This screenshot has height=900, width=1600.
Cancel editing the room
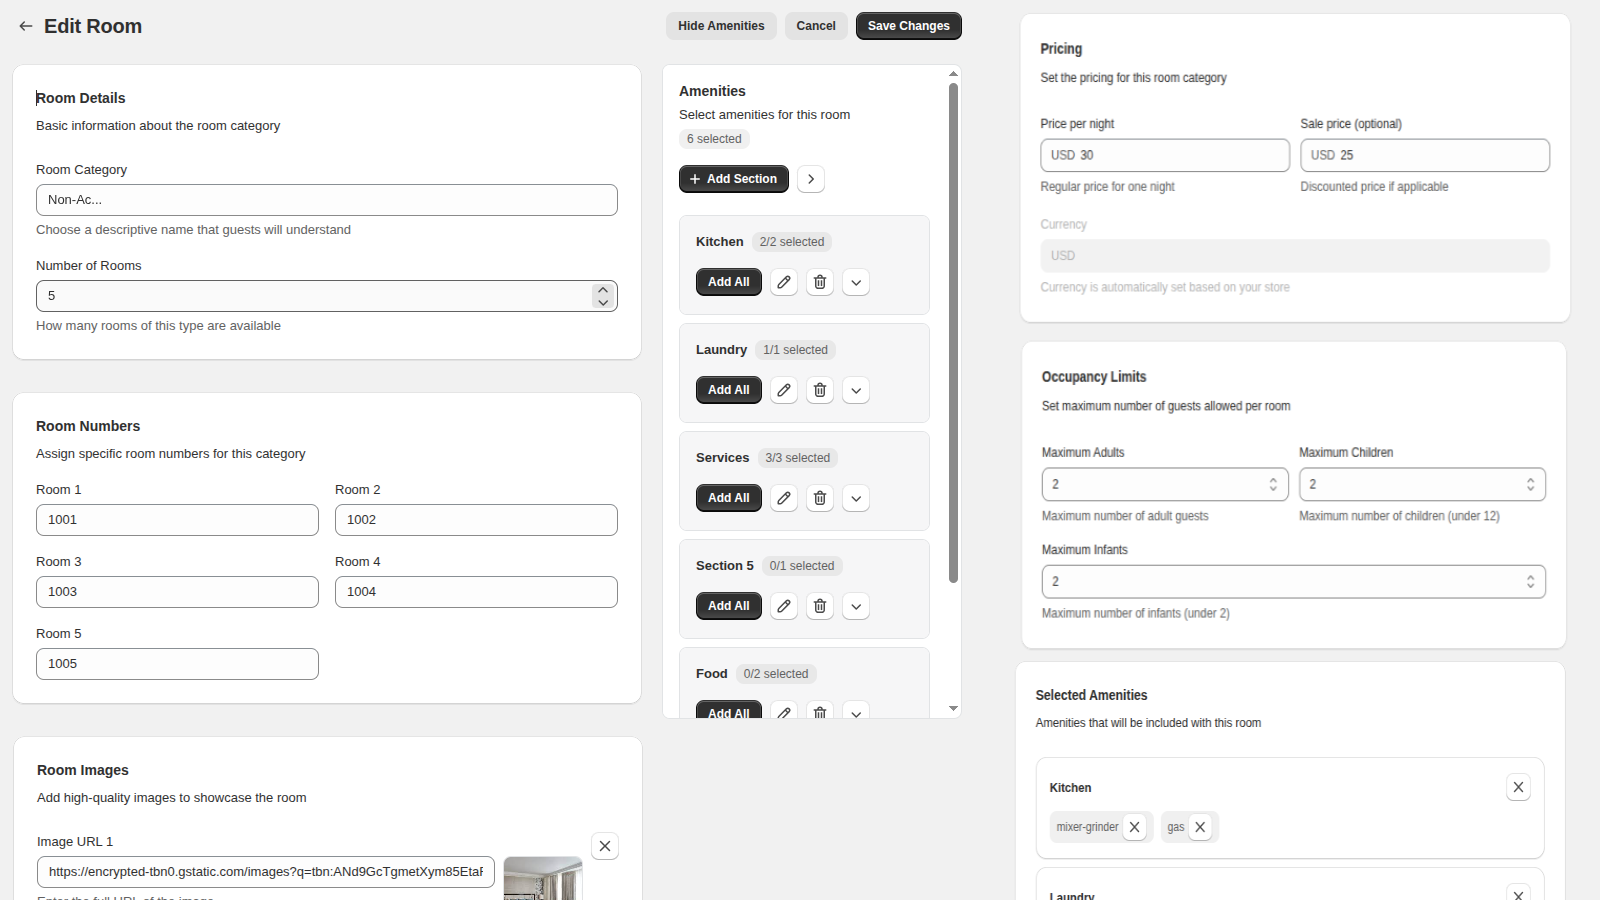click(x=816, y=25)
